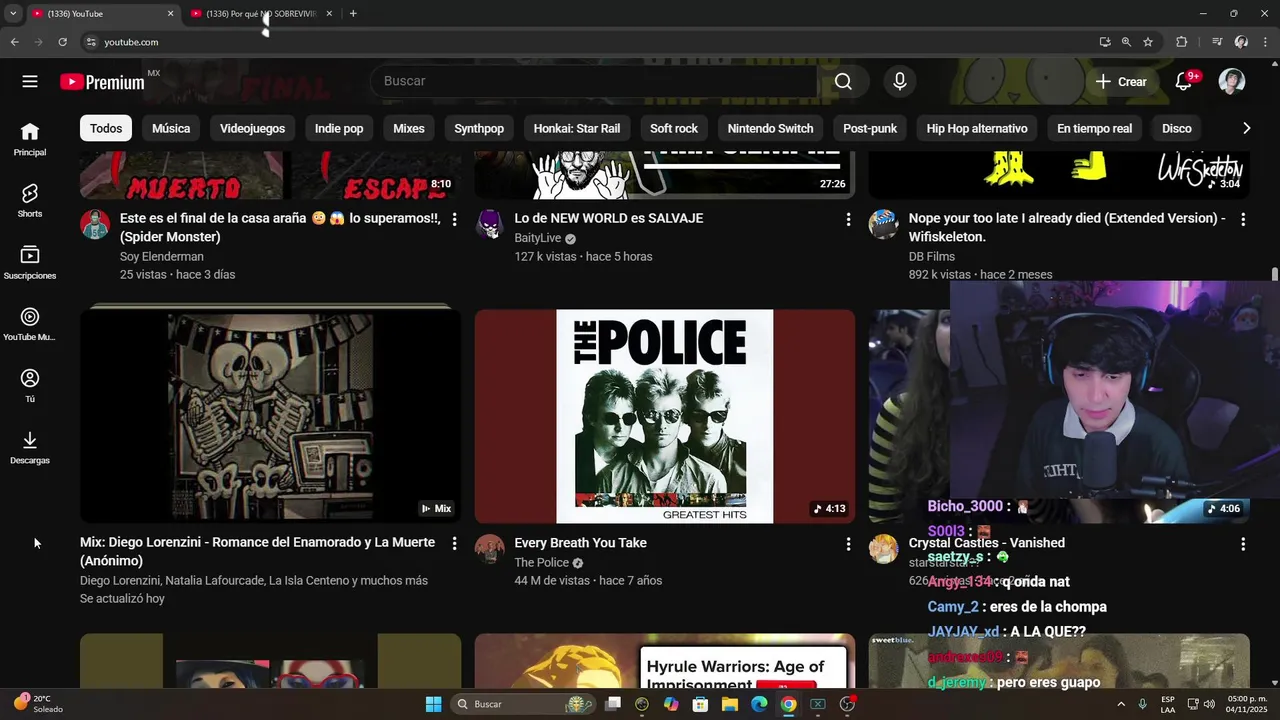Open the new tab plus button
The image size is (1280, 720).
[x=353, y=14]
